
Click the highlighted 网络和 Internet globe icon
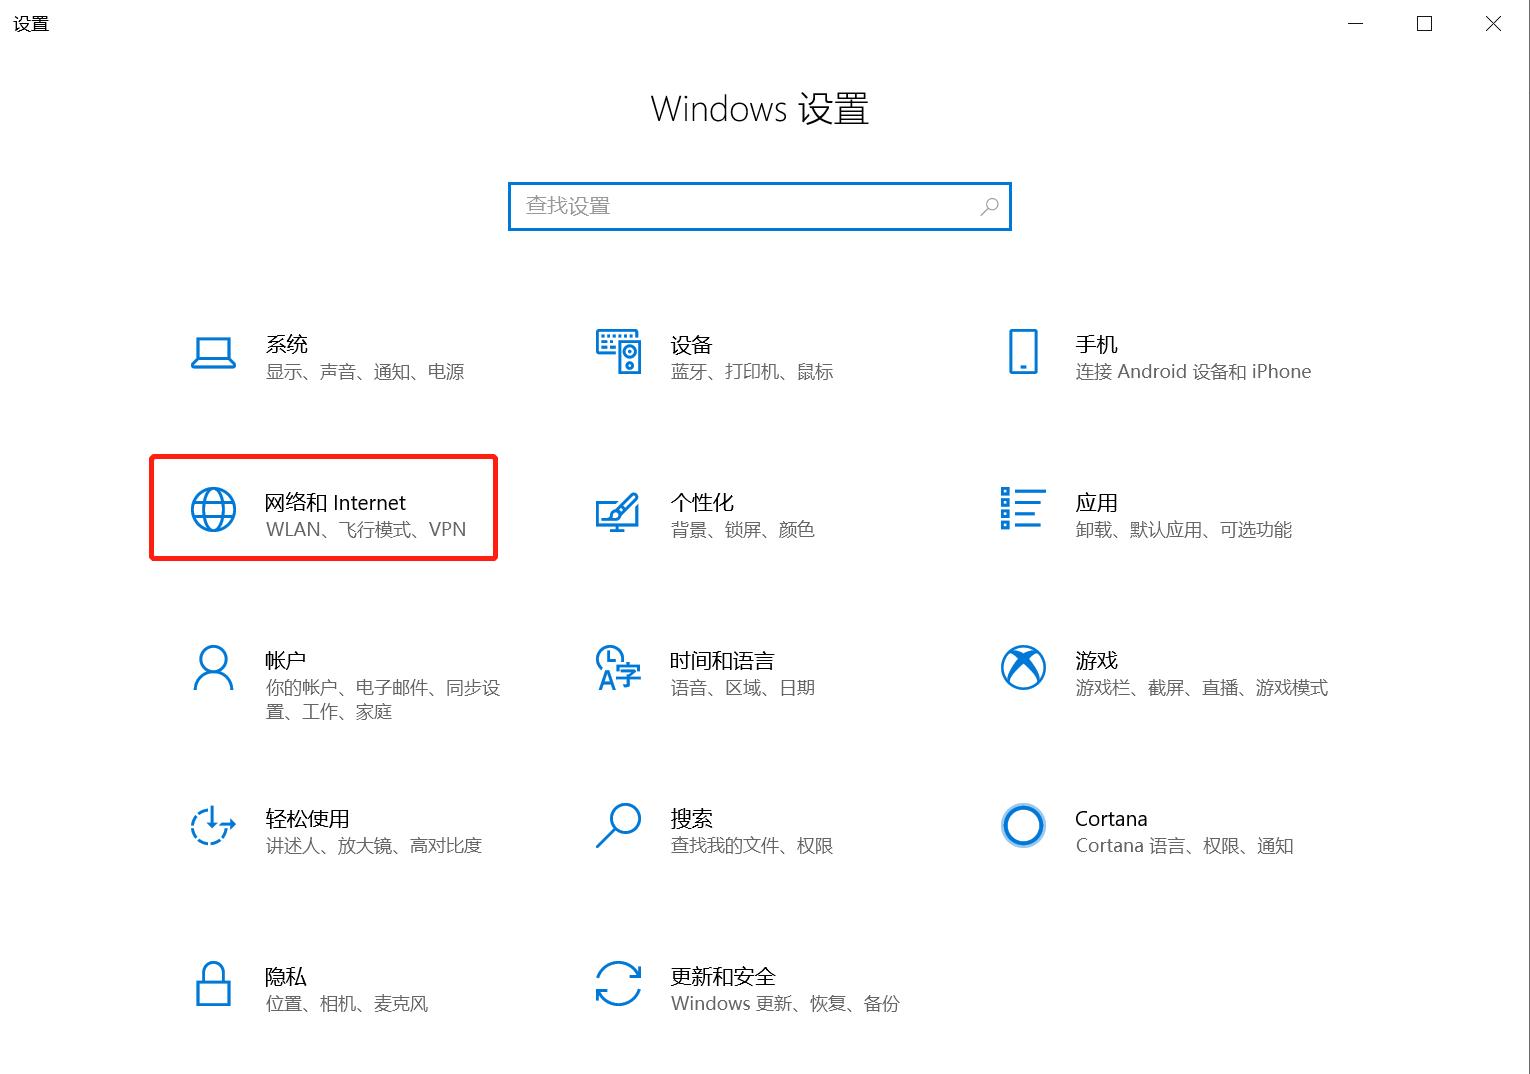point(212,510)
